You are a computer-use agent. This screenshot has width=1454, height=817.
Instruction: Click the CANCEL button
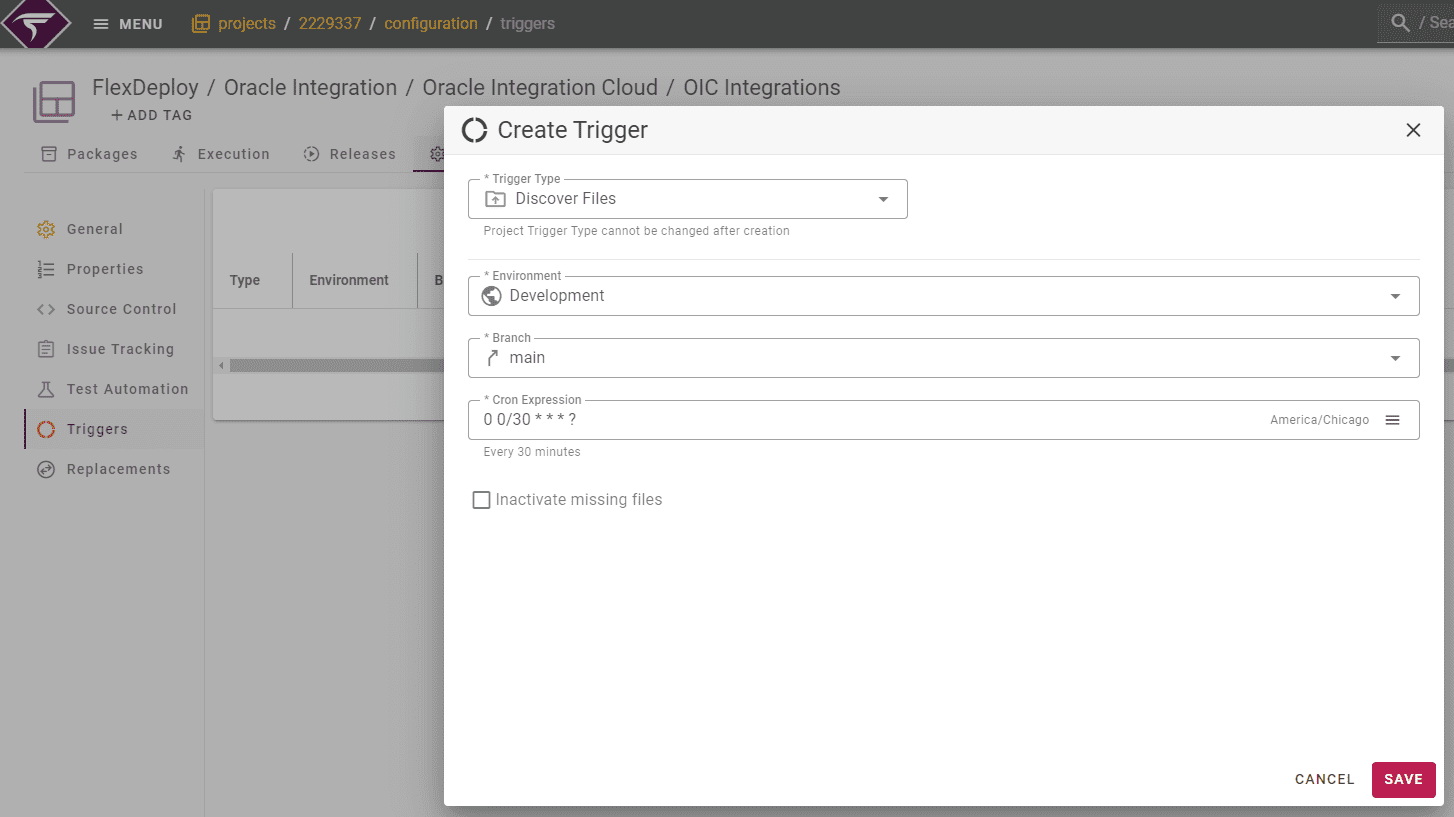coord(1325,780)
